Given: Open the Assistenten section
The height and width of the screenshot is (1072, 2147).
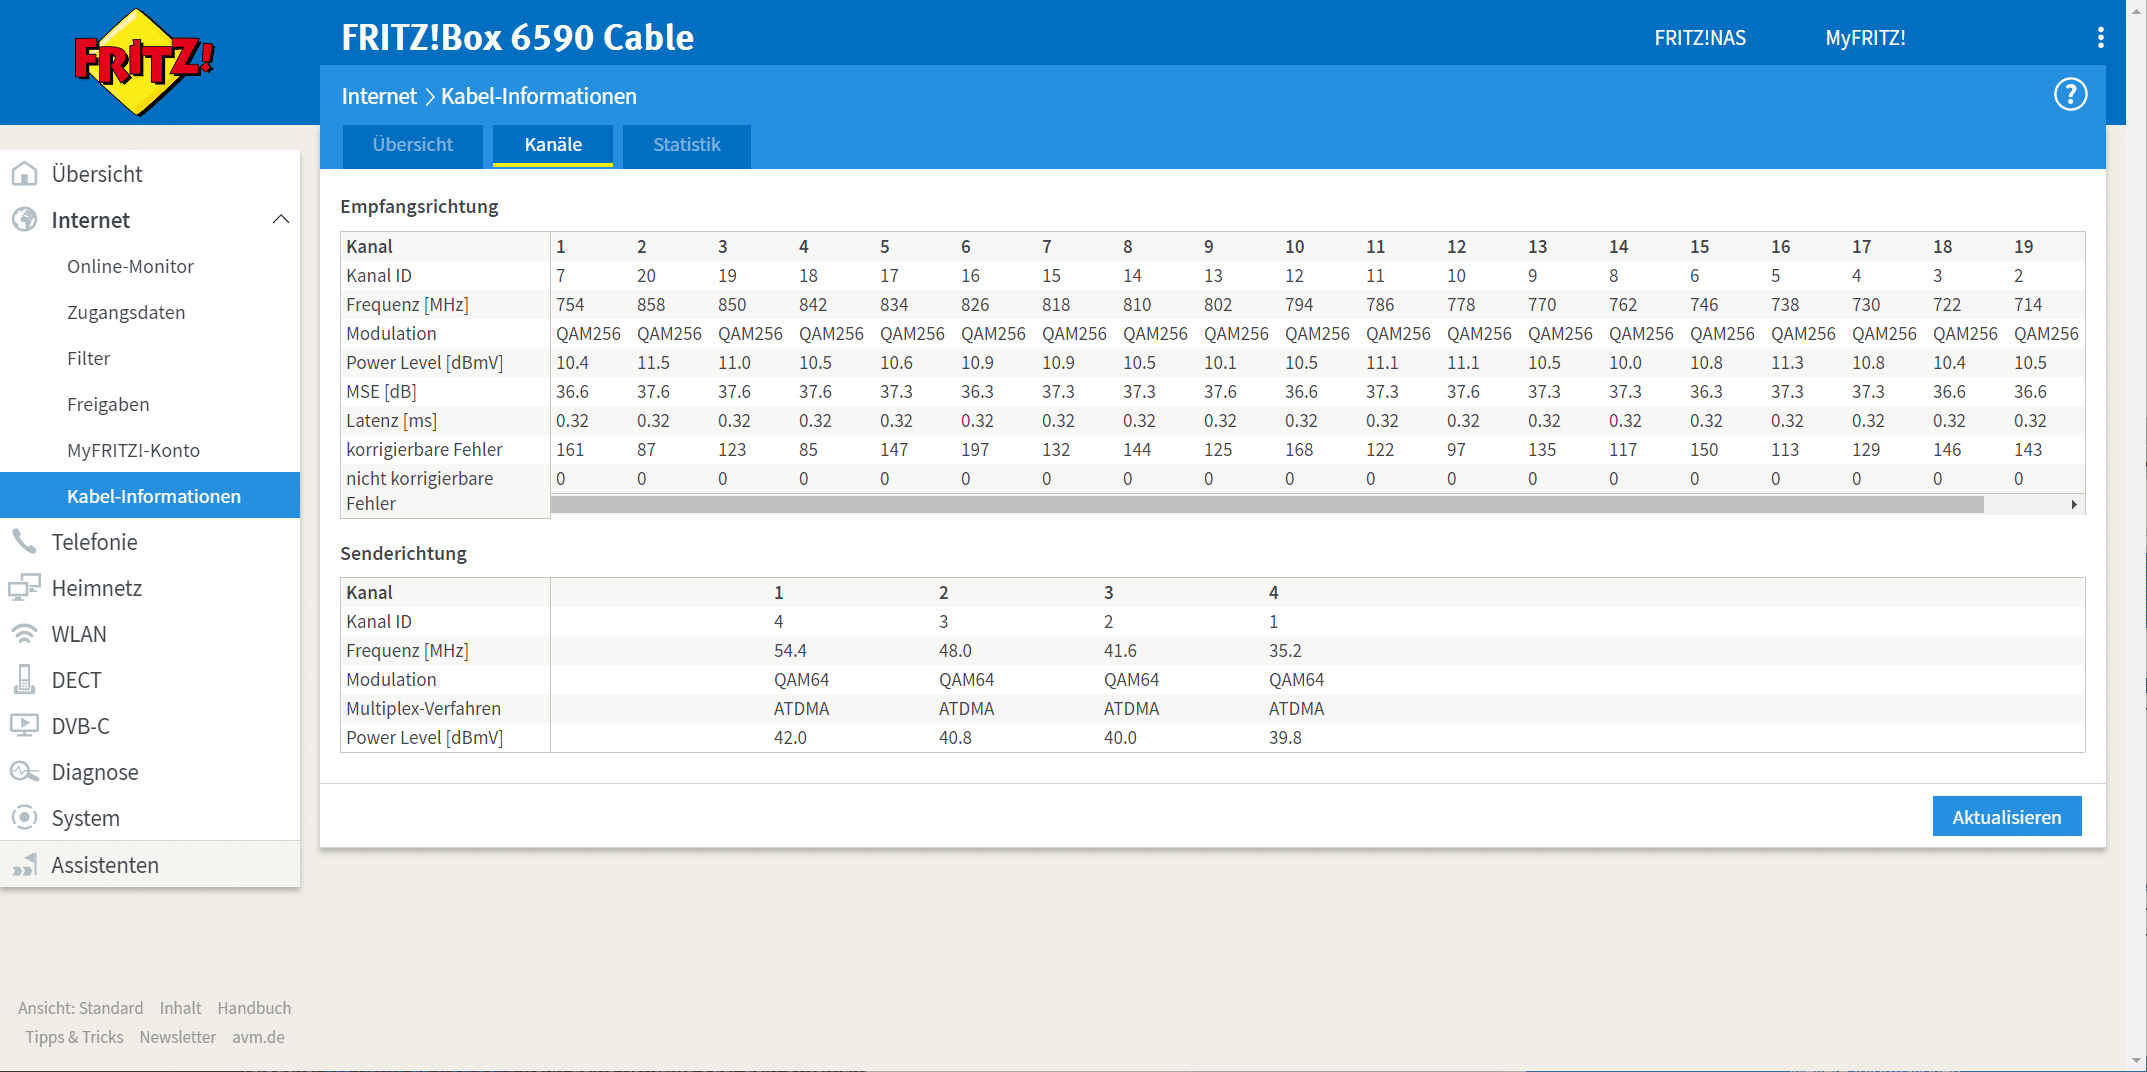Looking at the screenshot, I should pyautogui.click(x=105, y=865).
